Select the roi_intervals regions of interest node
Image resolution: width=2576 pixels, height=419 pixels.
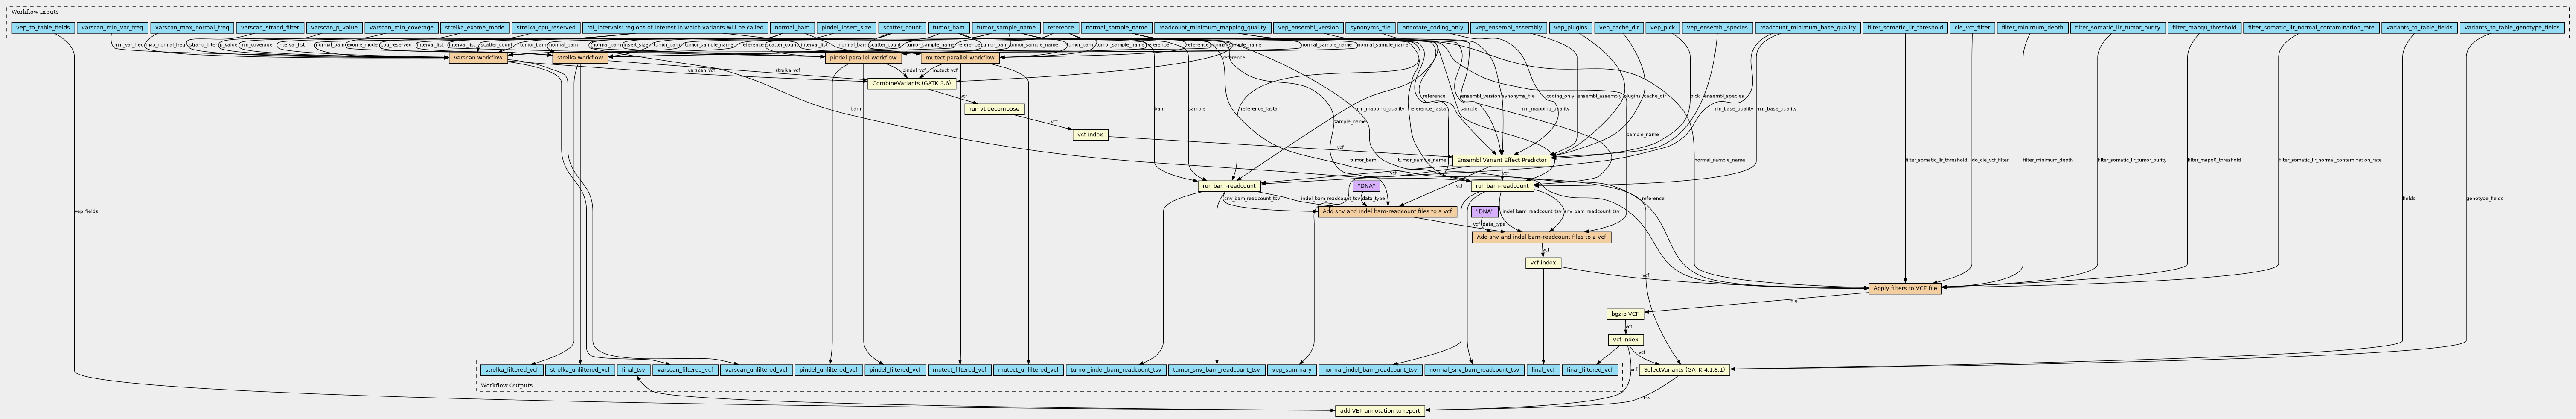point(676,28)
